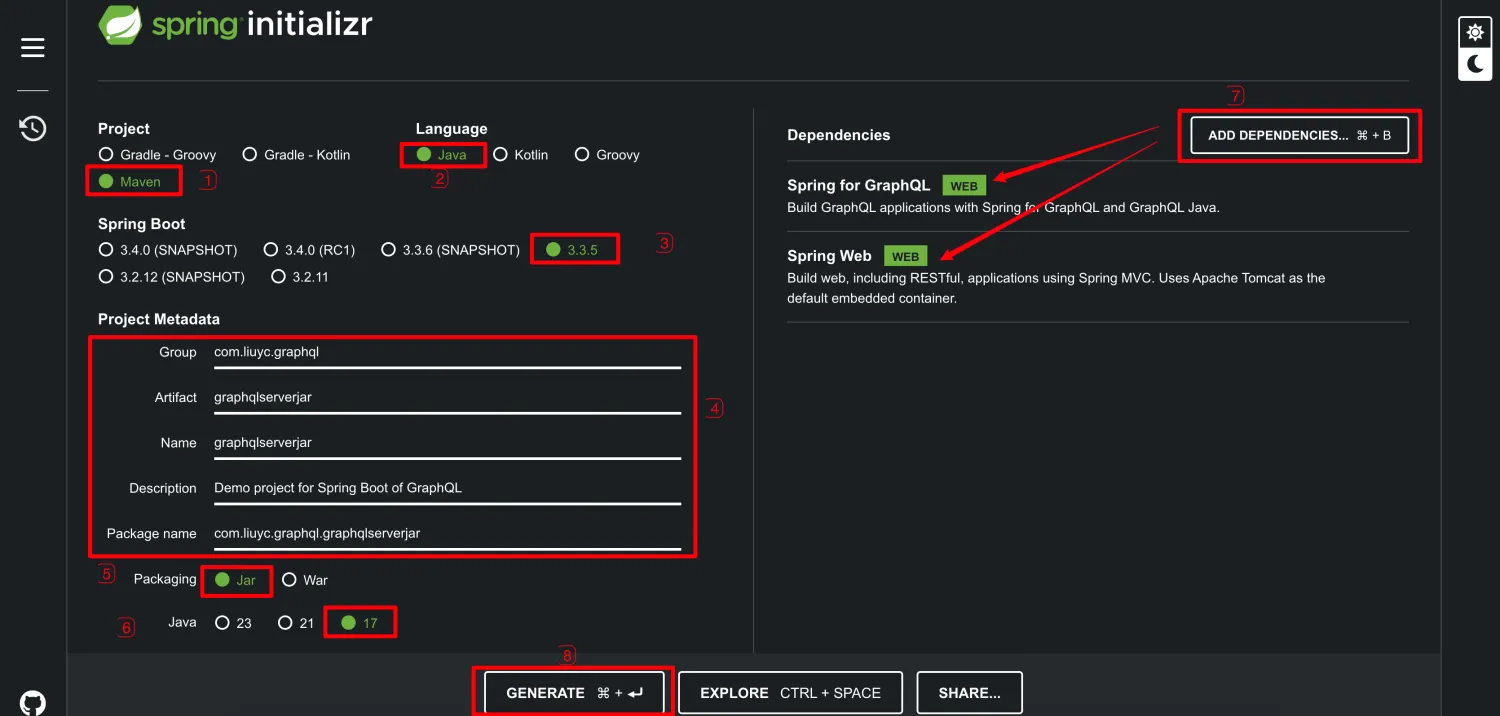The height and width of the screenshot is (716, 1500).
Task: Set Java version 21
Action: coord(296,623)
